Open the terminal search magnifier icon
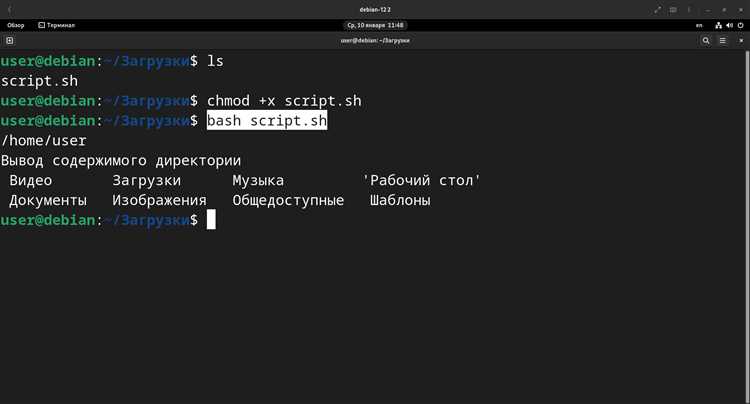The width and height of the screenshot is (750, 404). point(706,41)
